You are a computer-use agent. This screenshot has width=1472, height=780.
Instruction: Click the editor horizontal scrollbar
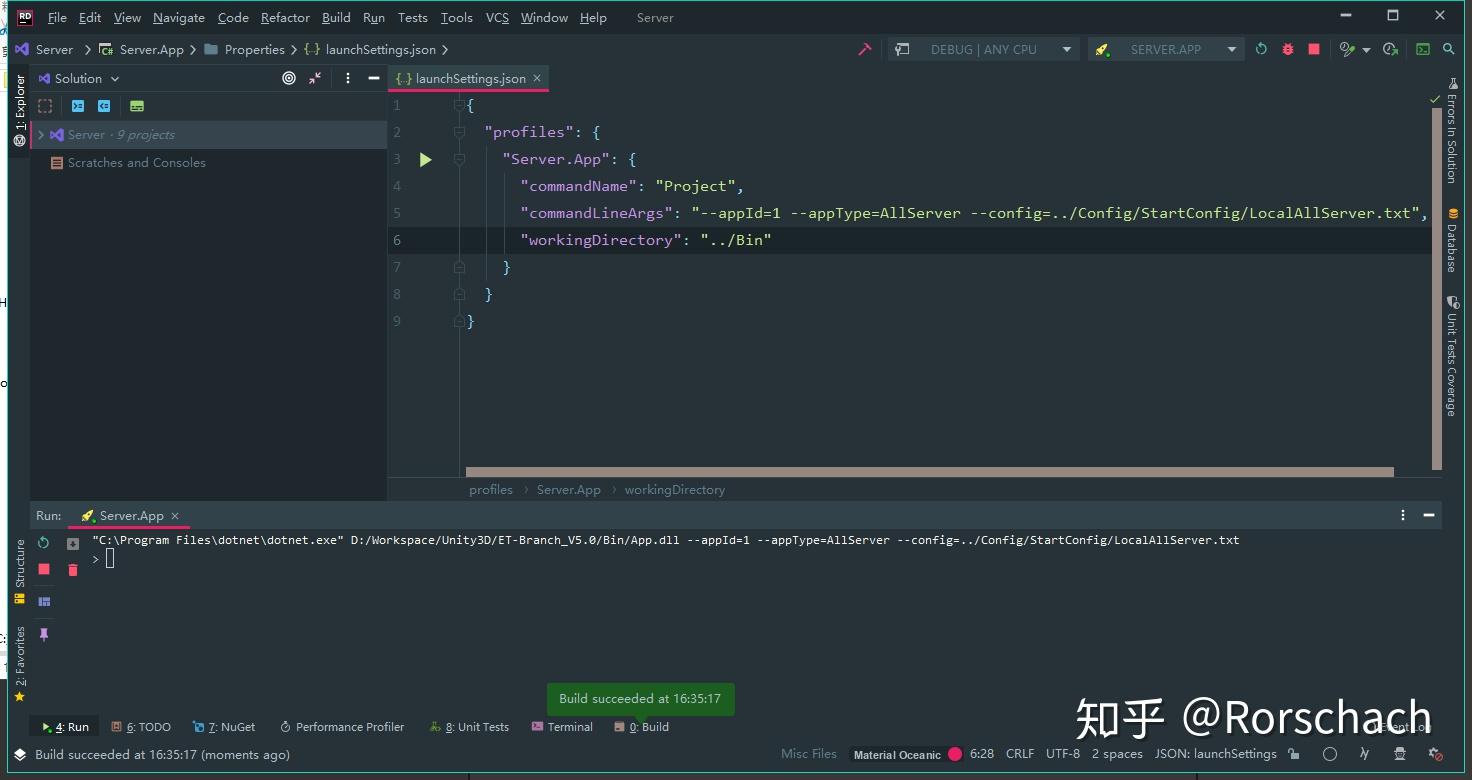tap(929, 472)
